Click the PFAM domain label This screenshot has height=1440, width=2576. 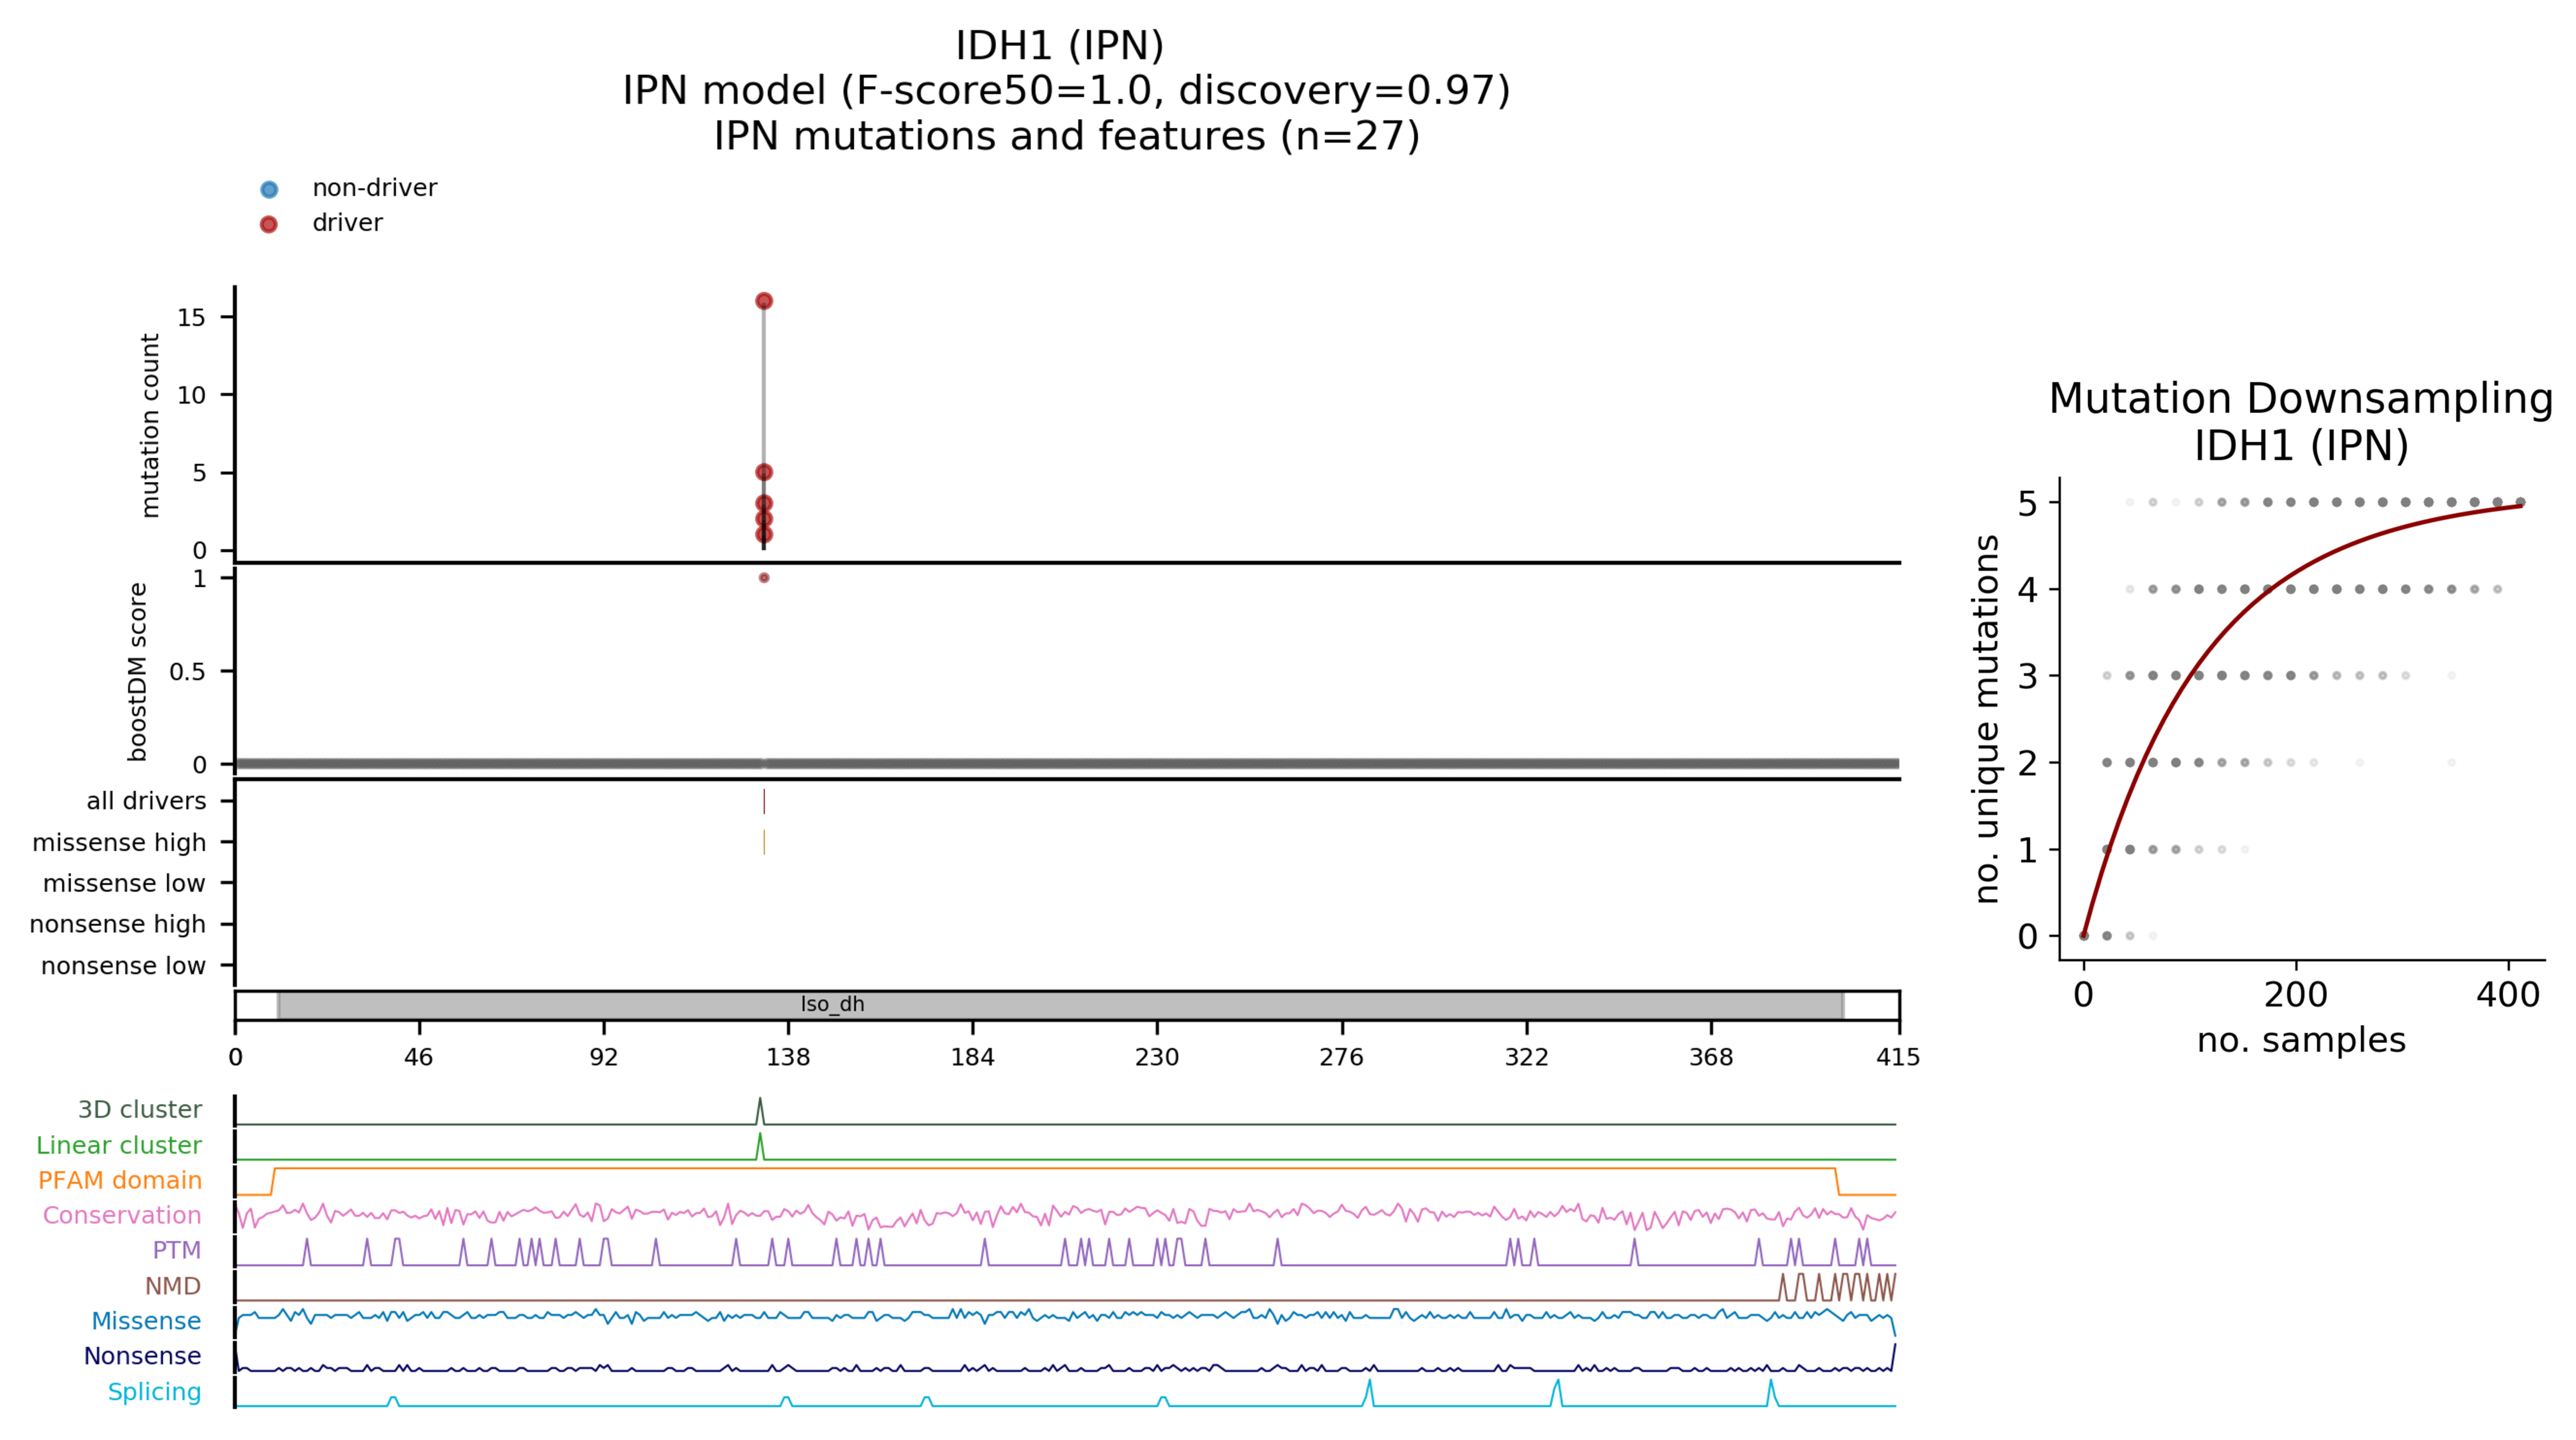[x=120, y=1180]
